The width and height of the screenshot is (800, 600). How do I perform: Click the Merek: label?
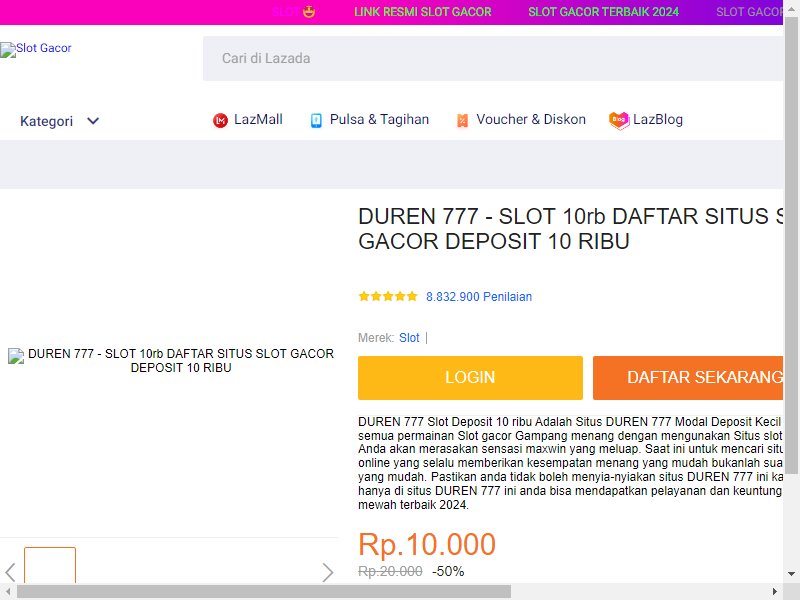pyautogui.click(x=376, y=338)
